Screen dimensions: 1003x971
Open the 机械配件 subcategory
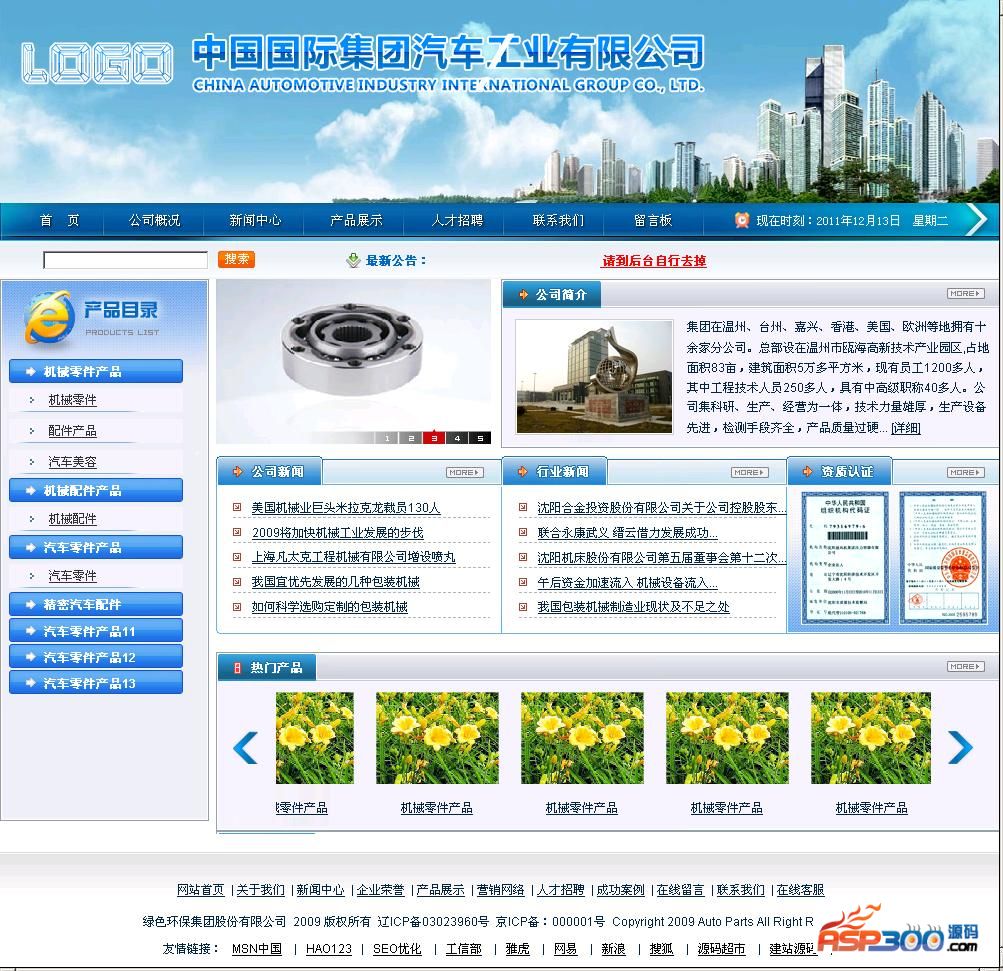(x=72, y=519)
